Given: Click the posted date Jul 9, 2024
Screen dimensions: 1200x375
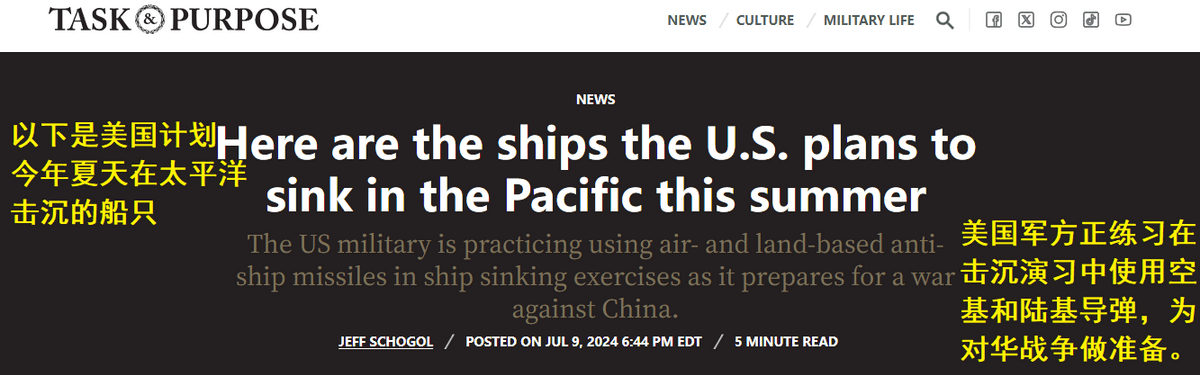Looking at the screenshot, I should coord(583,341).
